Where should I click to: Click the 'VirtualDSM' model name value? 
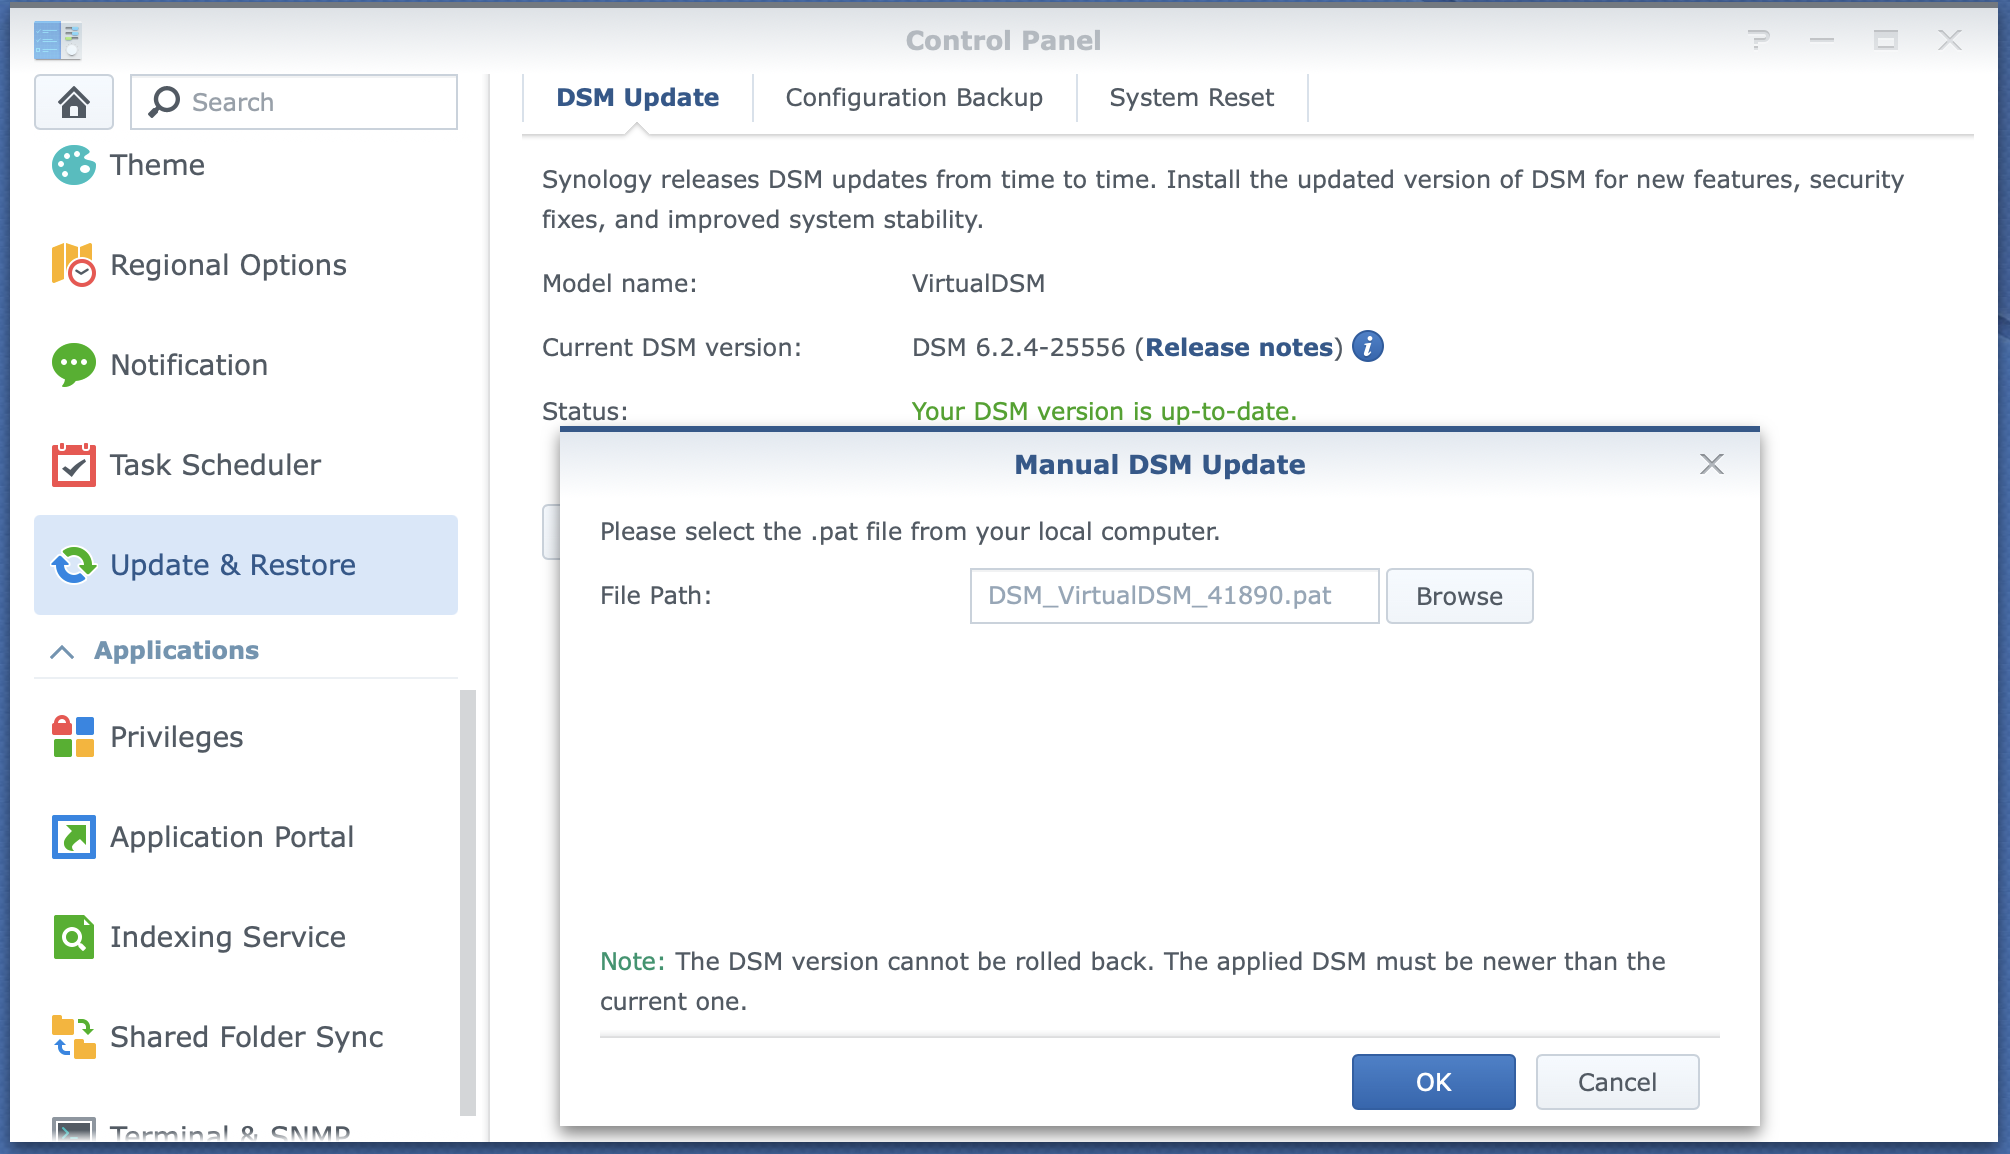click(x=978, y=283)
